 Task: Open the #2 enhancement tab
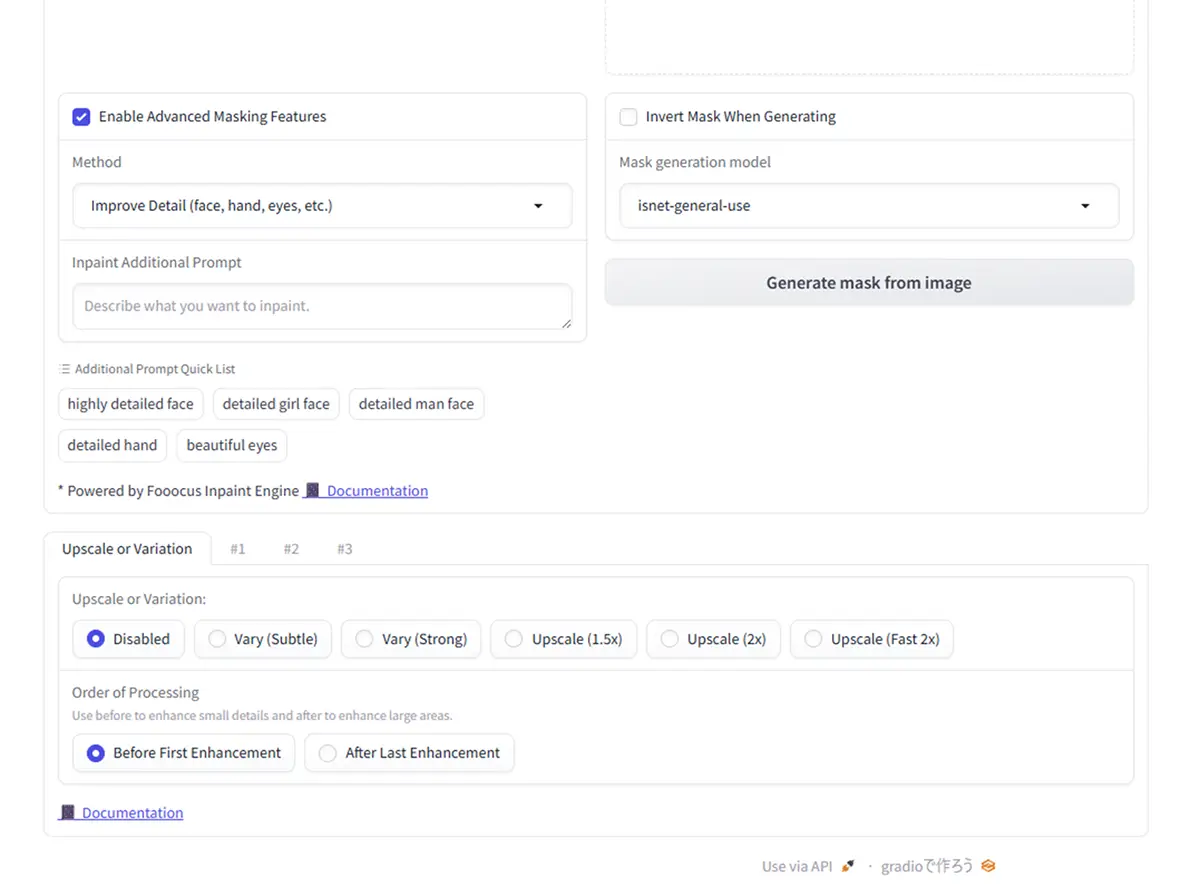tap(291, 549)
